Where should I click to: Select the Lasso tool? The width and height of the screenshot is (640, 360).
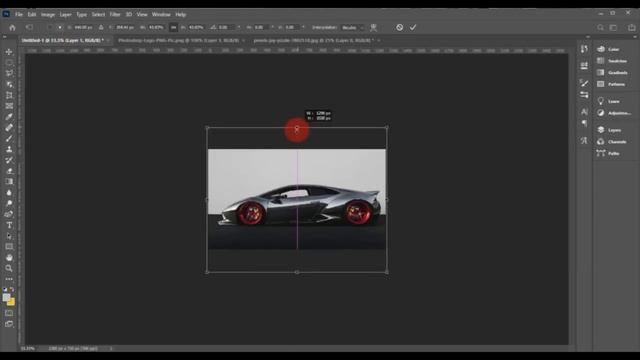[x=9, y=73]
